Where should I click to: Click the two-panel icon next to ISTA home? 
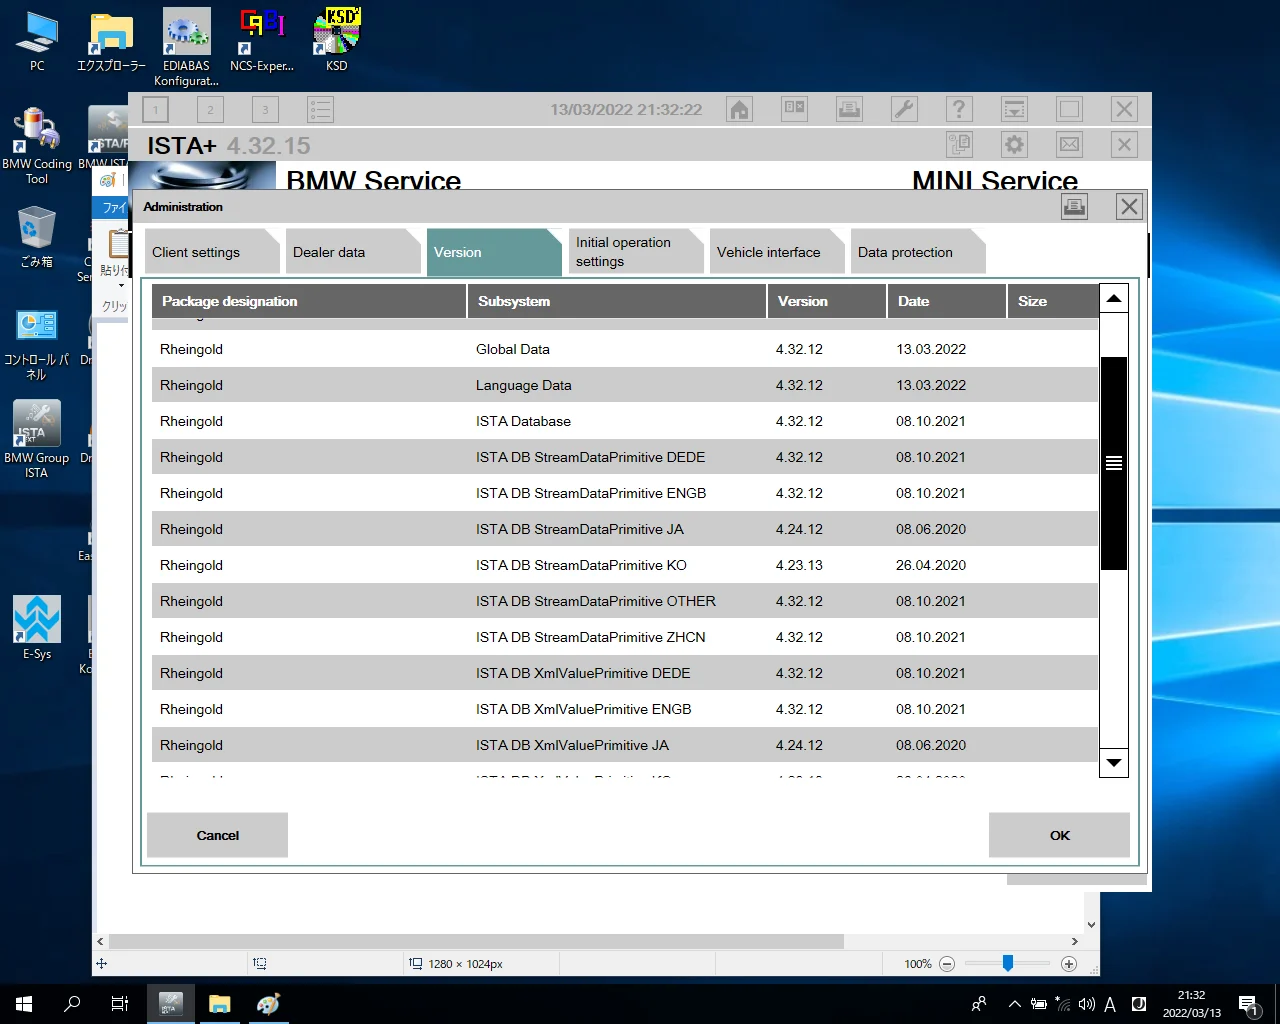tap(794, 109)
